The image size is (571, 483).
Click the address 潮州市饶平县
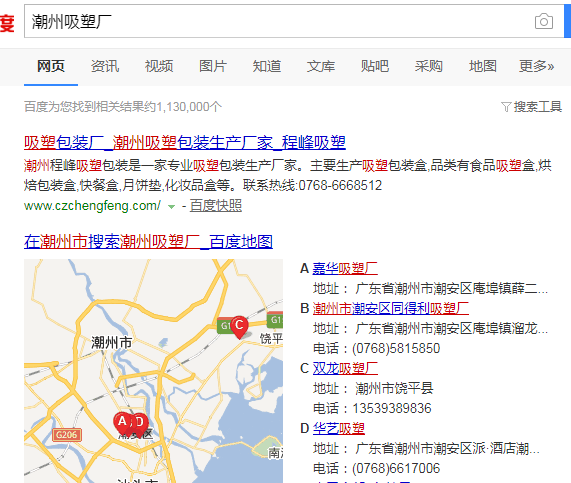394,388
